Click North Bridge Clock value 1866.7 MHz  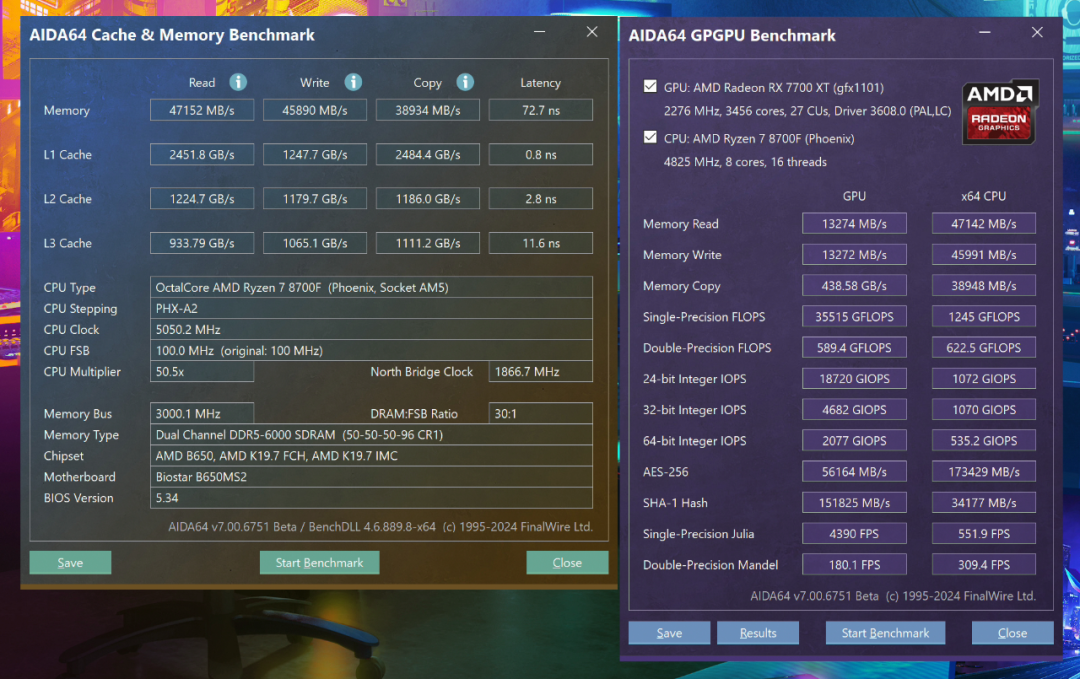(x=541, y=371)
